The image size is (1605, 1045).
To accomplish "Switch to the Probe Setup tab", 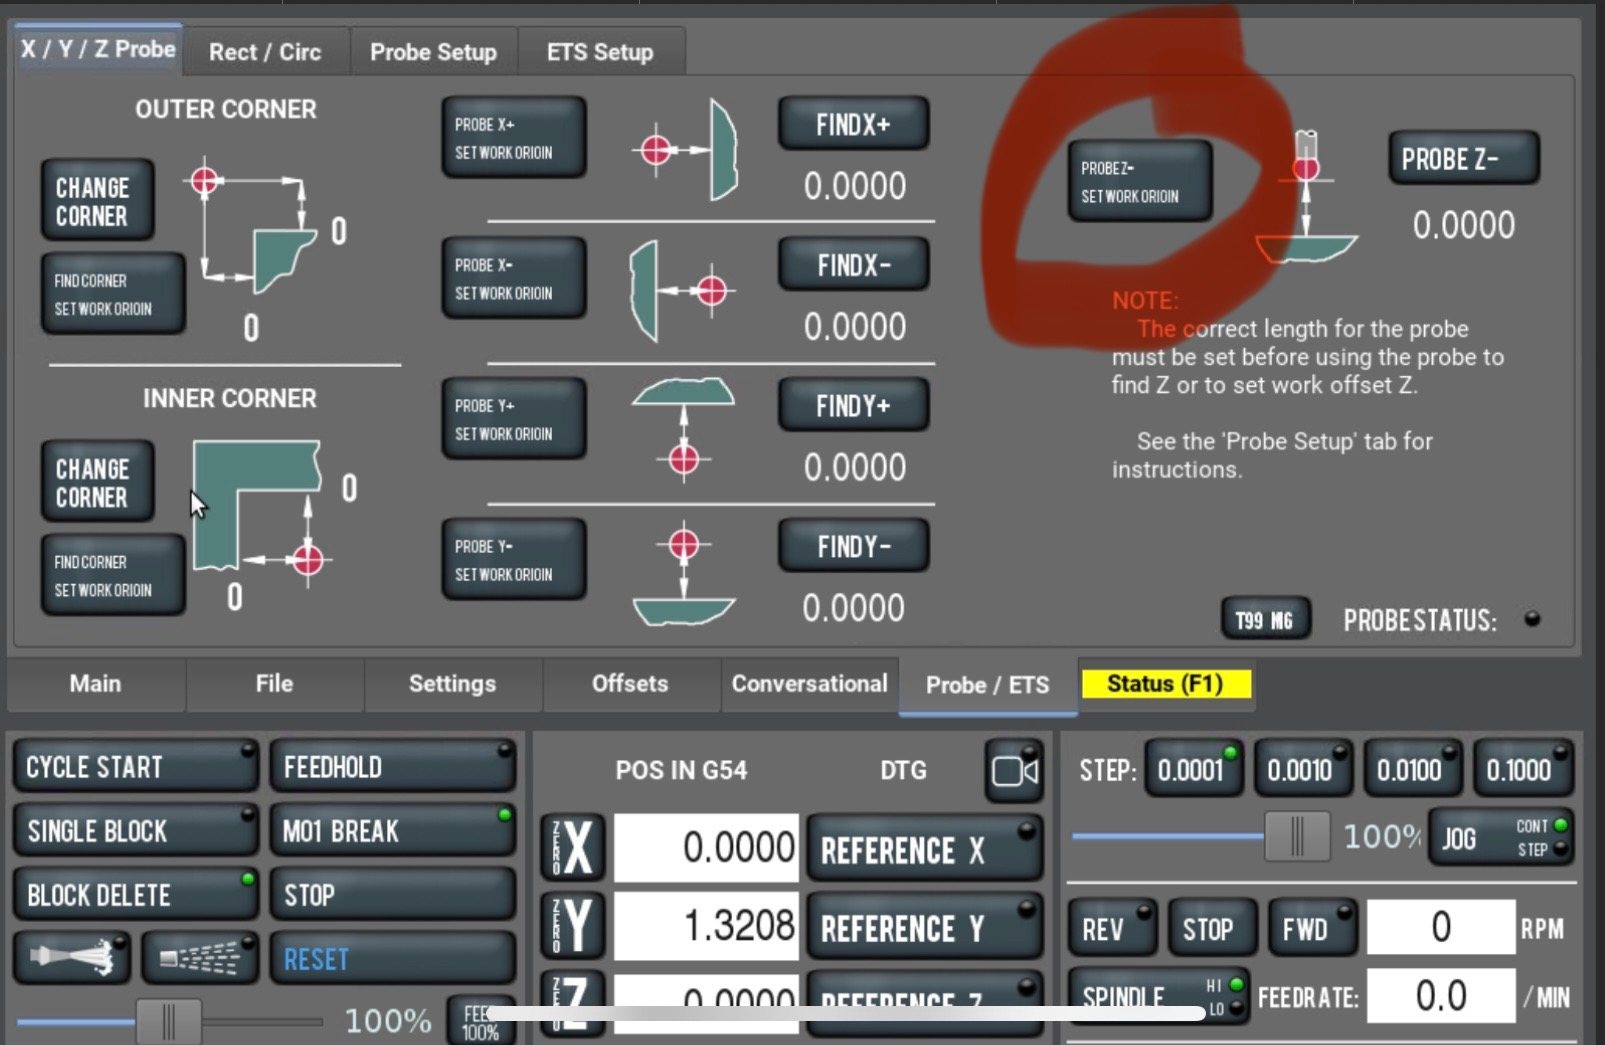I will pyautogui.click(x=433, y=52).
